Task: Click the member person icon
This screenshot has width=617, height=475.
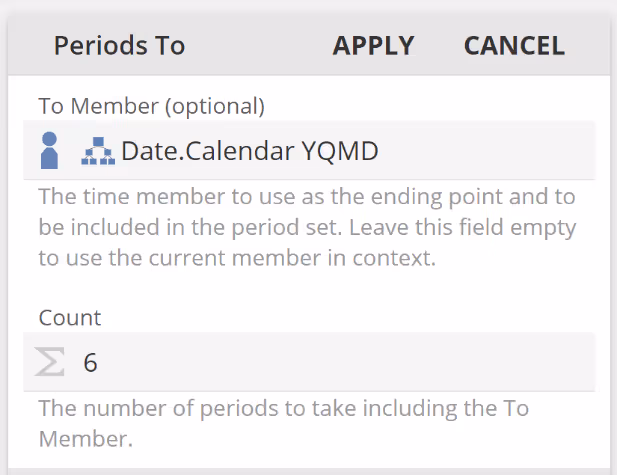Action: (x=49, y=150)
